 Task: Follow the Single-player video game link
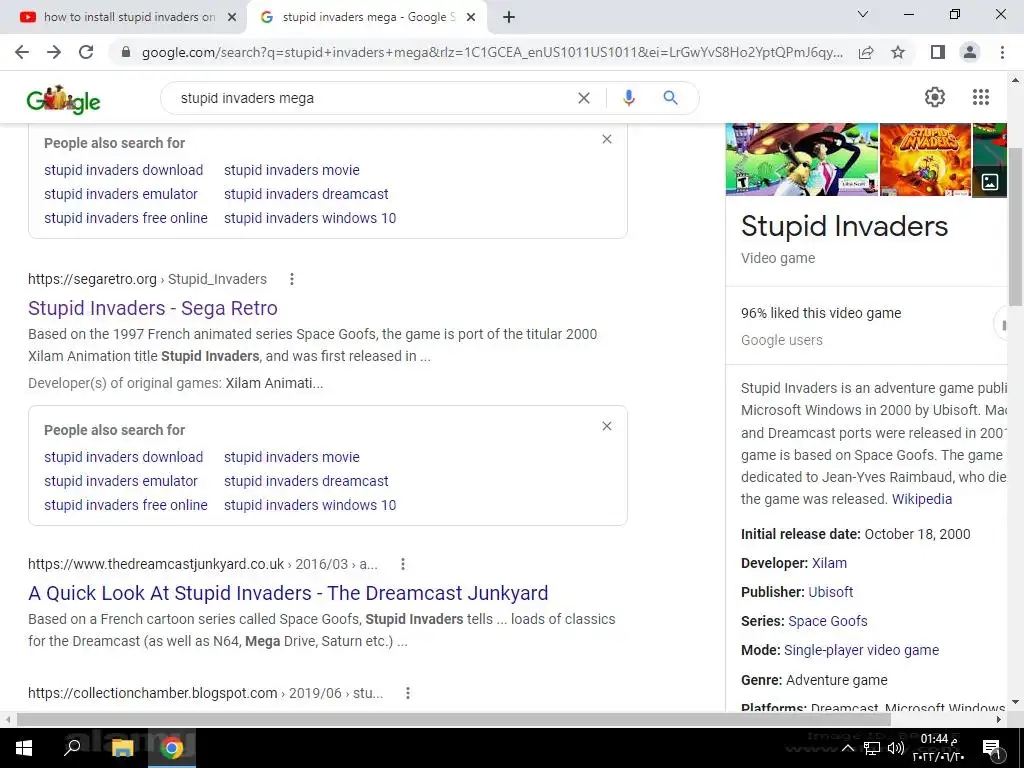[x=861, y=650]
